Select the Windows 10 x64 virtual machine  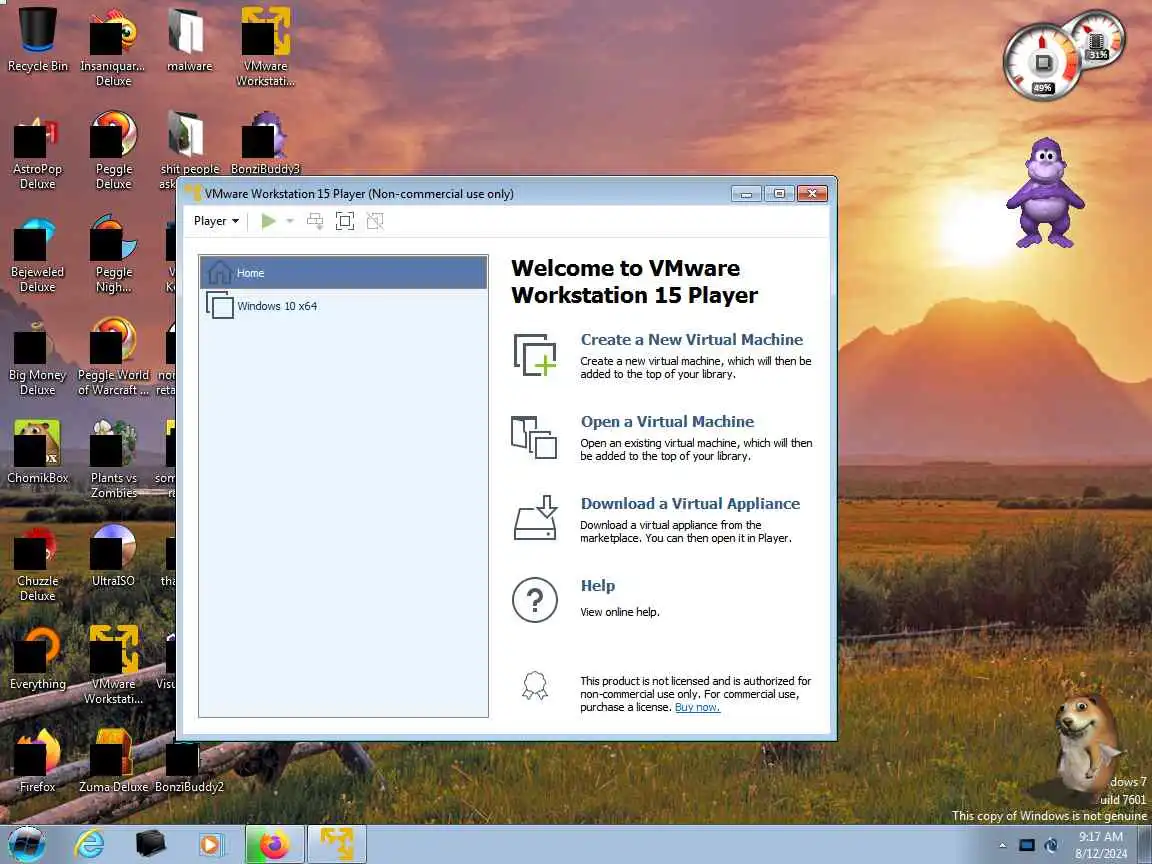tap(343, 306)
